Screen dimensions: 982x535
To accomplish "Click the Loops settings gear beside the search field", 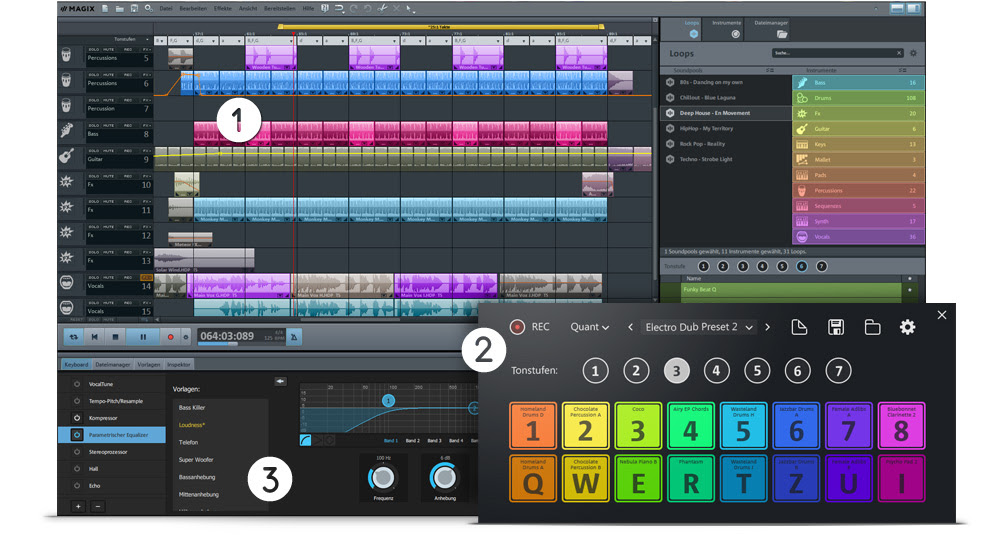I will point(913,53).
